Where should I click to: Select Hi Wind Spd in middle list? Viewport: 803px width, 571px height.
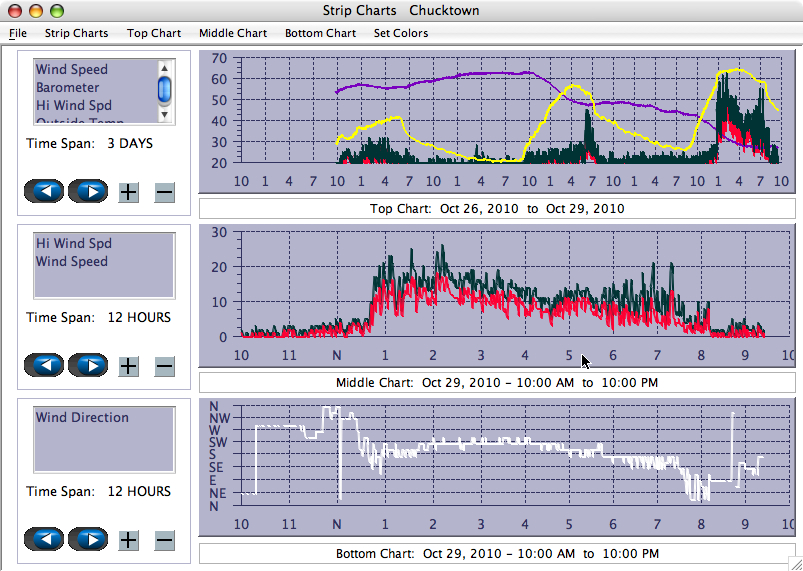[x=74, y=244]
